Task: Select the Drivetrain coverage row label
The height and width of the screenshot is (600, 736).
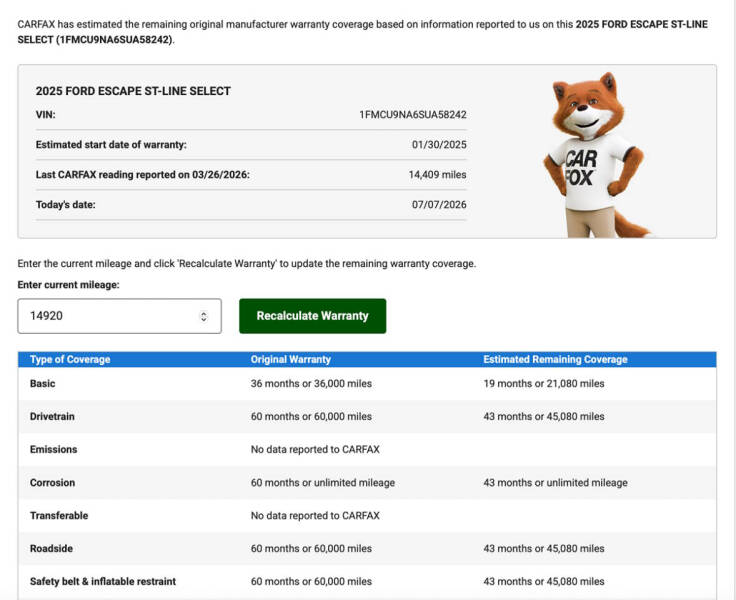Action: point(52,416)
